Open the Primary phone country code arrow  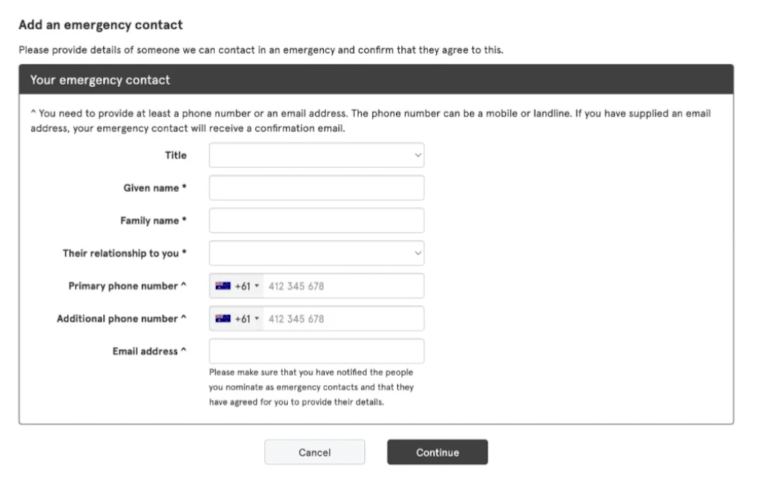pyautogui.click(x=257, y=286)
